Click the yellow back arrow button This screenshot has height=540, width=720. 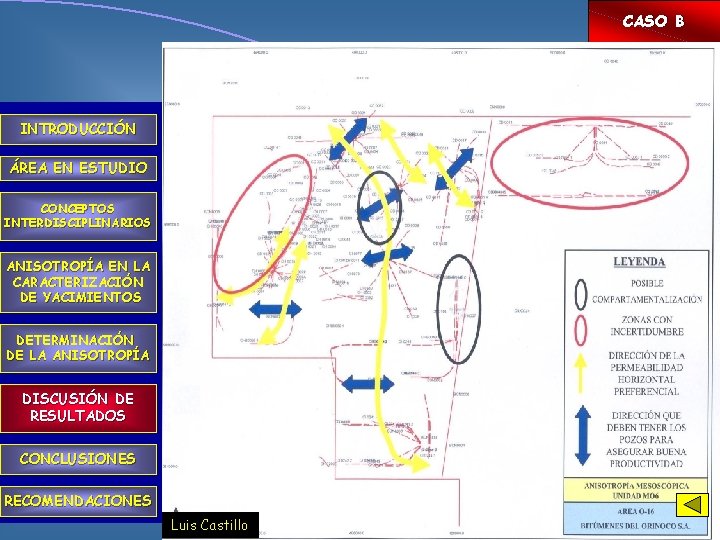692,505
